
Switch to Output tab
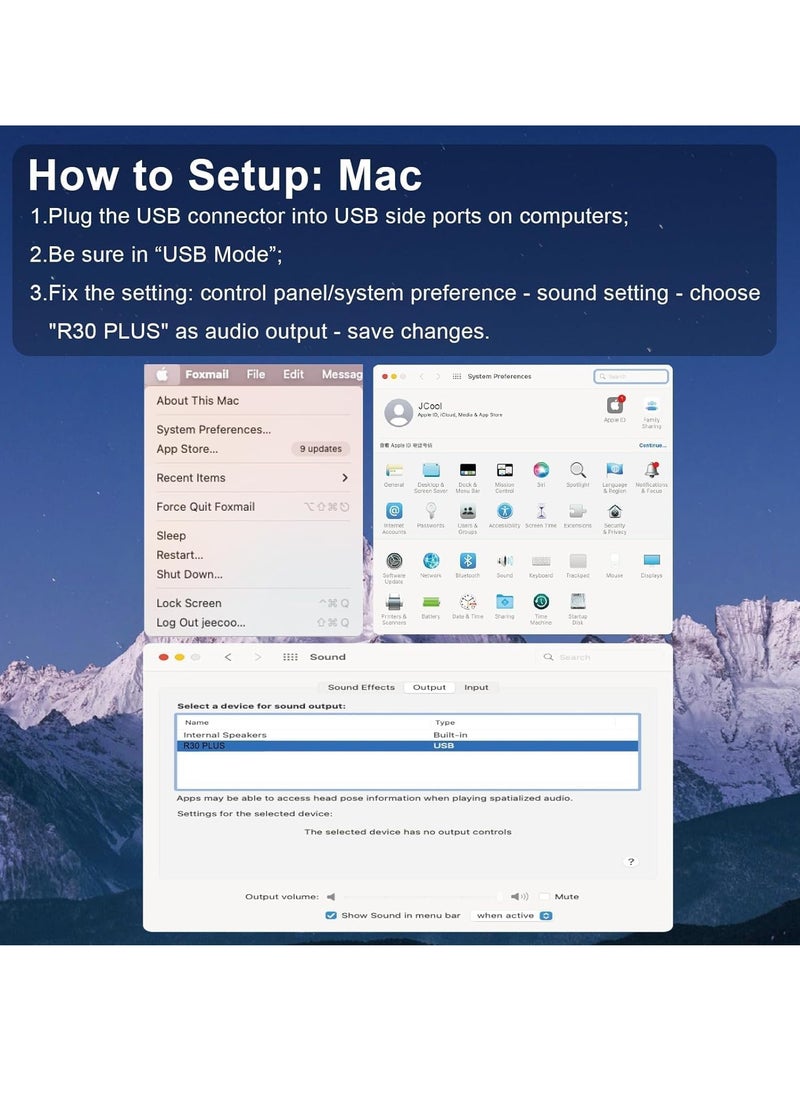(429, 688)
